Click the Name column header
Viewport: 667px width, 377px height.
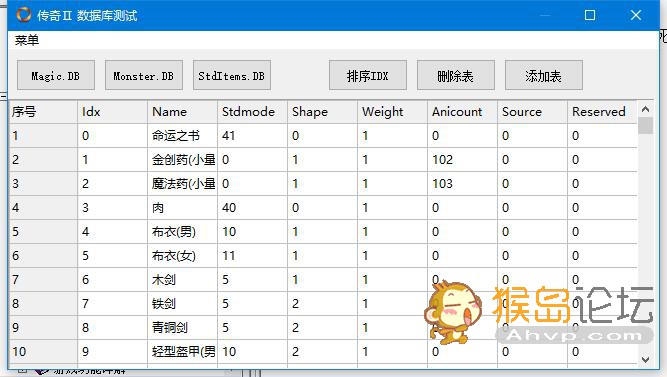click(x=182, y=112)
